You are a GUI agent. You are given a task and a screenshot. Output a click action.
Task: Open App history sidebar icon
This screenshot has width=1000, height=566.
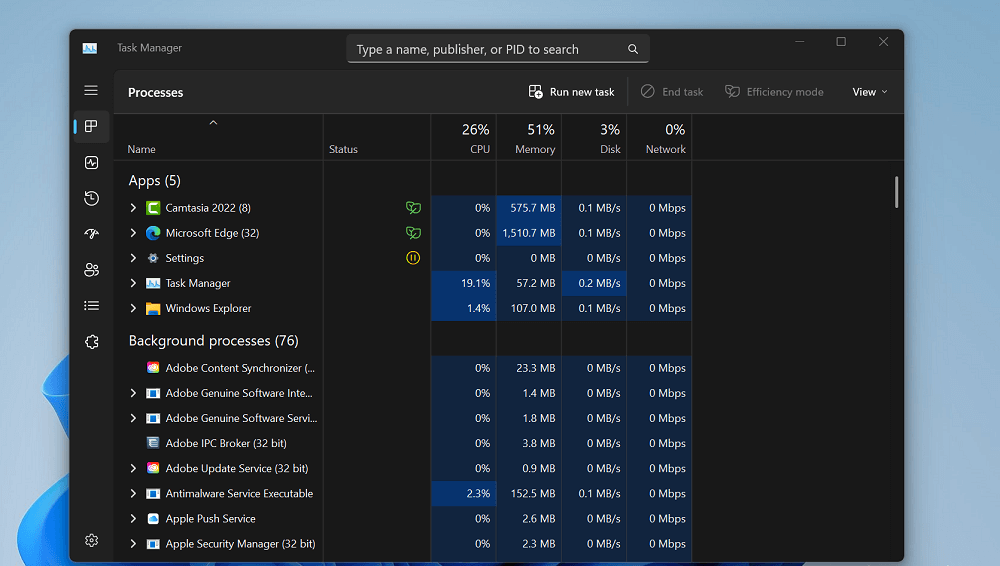coord(91,198)
